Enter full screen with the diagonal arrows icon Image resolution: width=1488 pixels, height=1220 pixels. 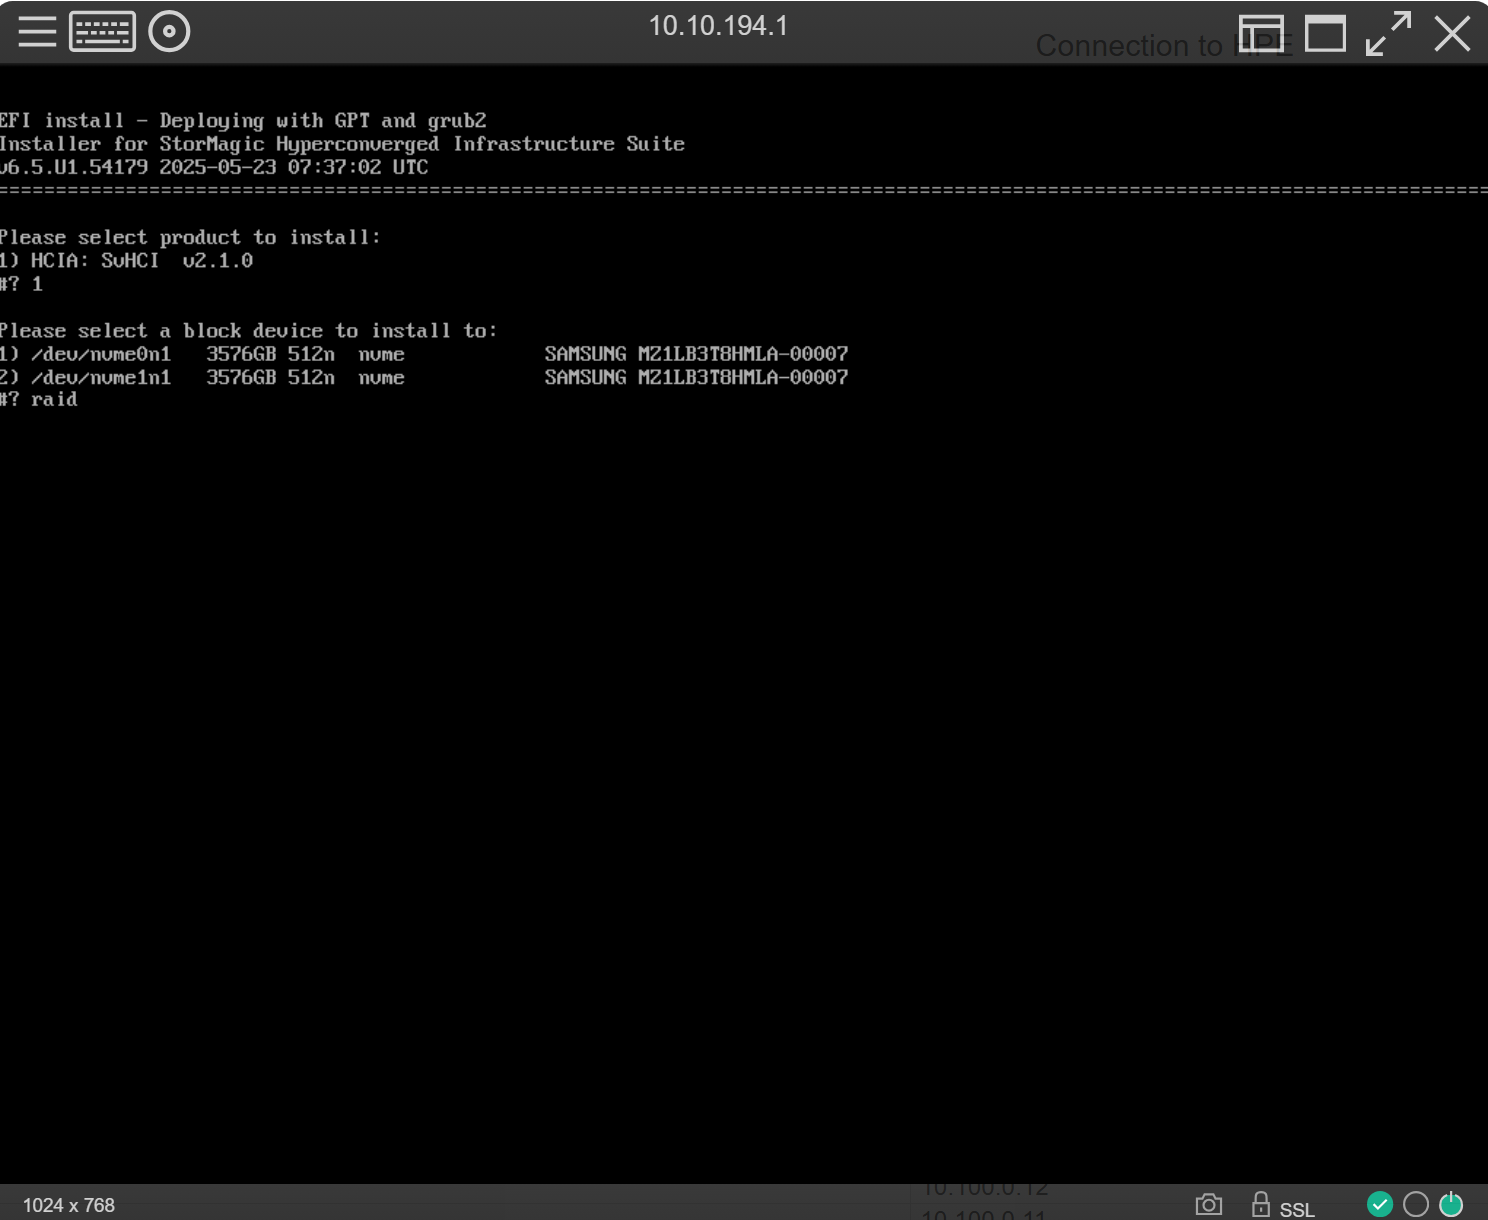pyautogui.click(x=1389, y=34)
